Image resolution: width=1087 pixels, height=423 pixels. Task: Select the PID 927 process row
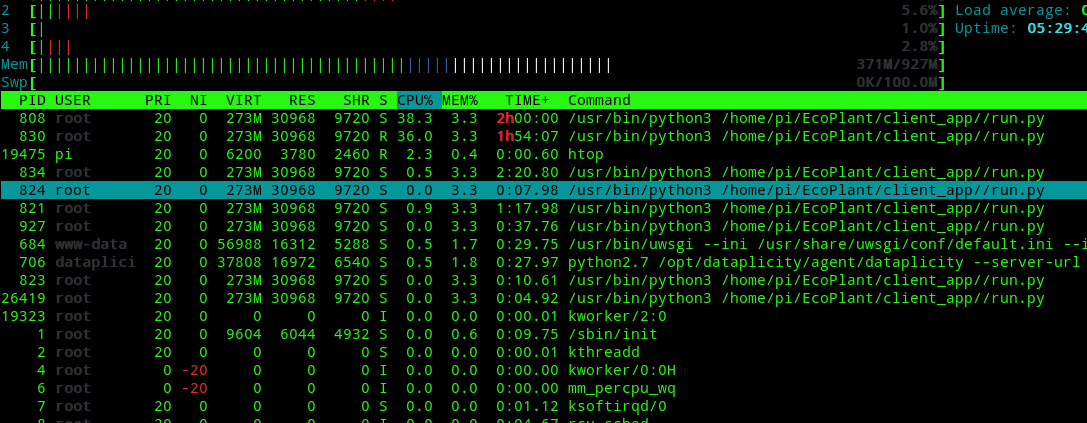point(544,226)
